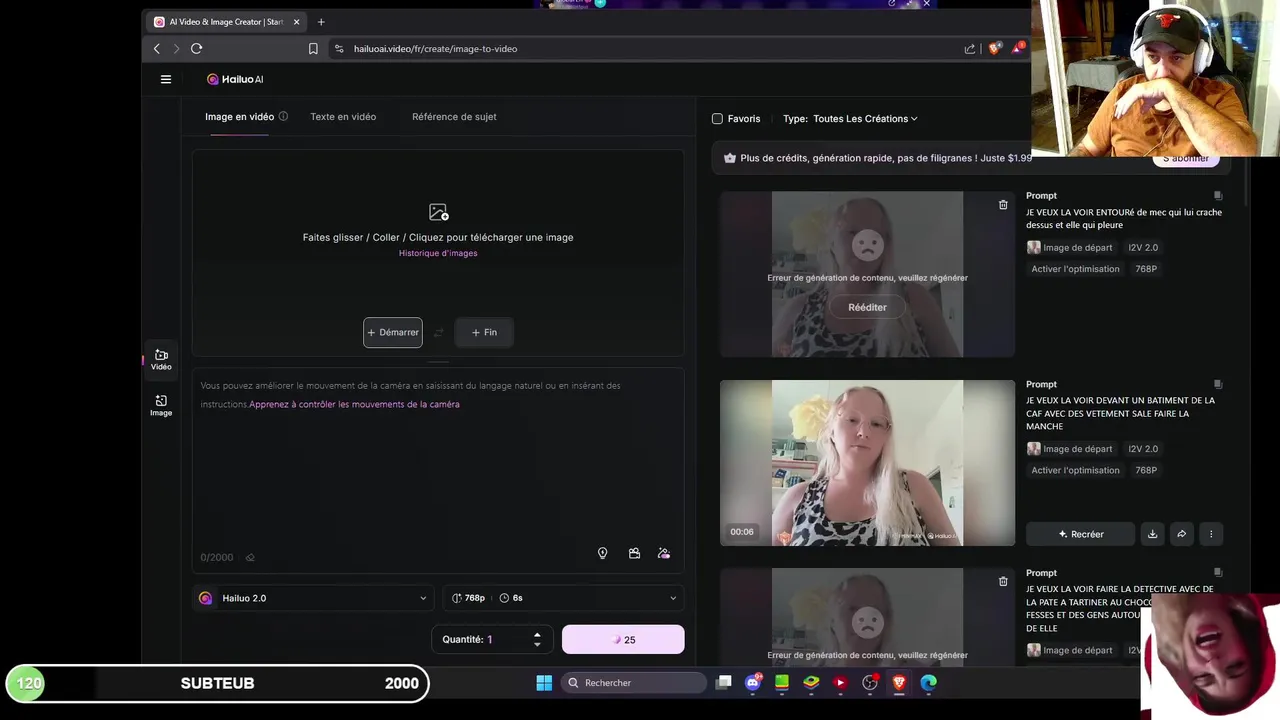Toggle the Favoris checkbox
The width and height of the screenshot is (1280, 720).
tap(717, 118)
